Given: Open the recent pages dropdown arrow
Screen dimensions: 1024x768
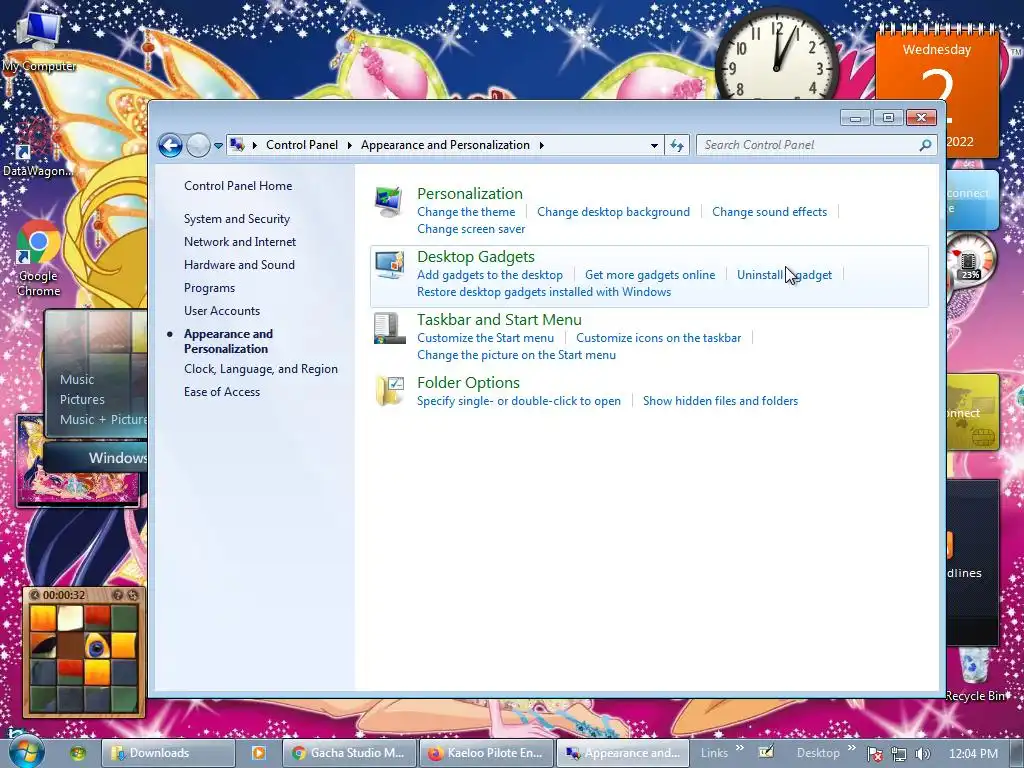Looking at the screenshot, I should 218,146.
